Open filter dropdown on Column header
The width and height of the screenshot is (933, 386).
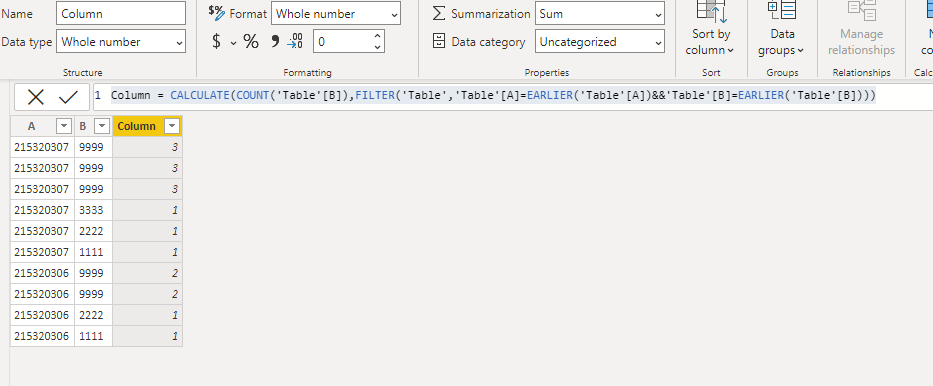point(172,126)
